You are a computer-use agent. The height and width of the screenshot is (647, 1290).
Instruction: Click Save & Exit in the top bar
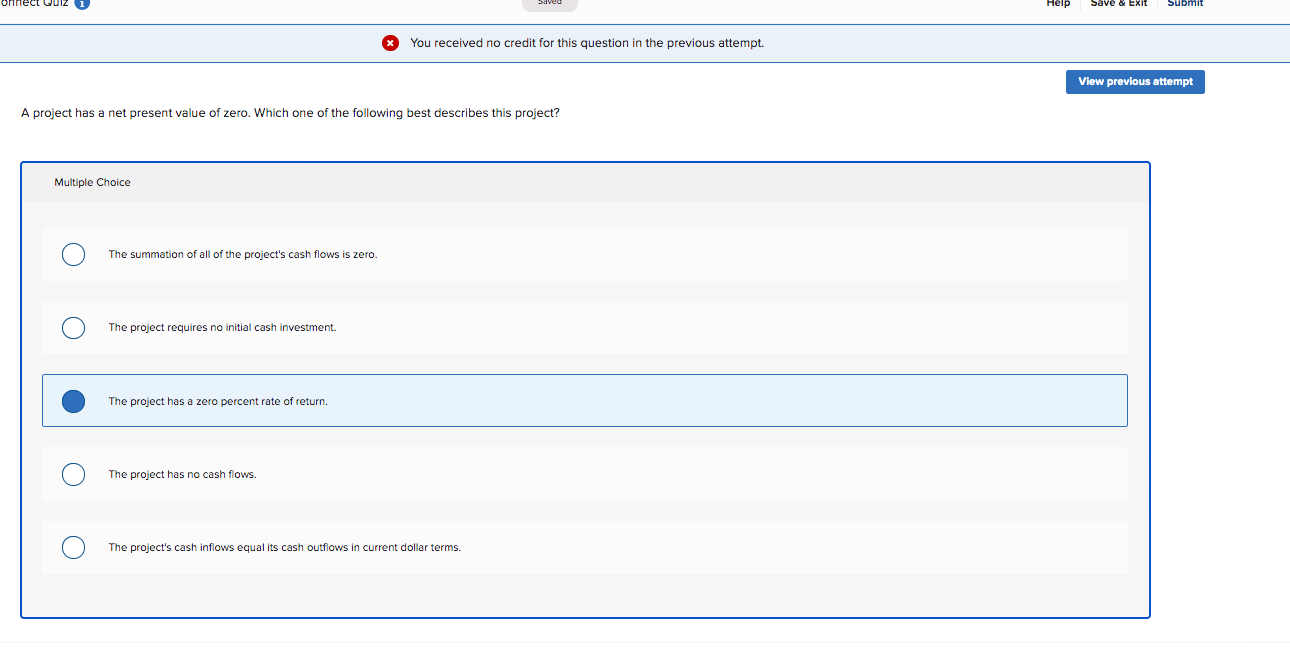1119,4
